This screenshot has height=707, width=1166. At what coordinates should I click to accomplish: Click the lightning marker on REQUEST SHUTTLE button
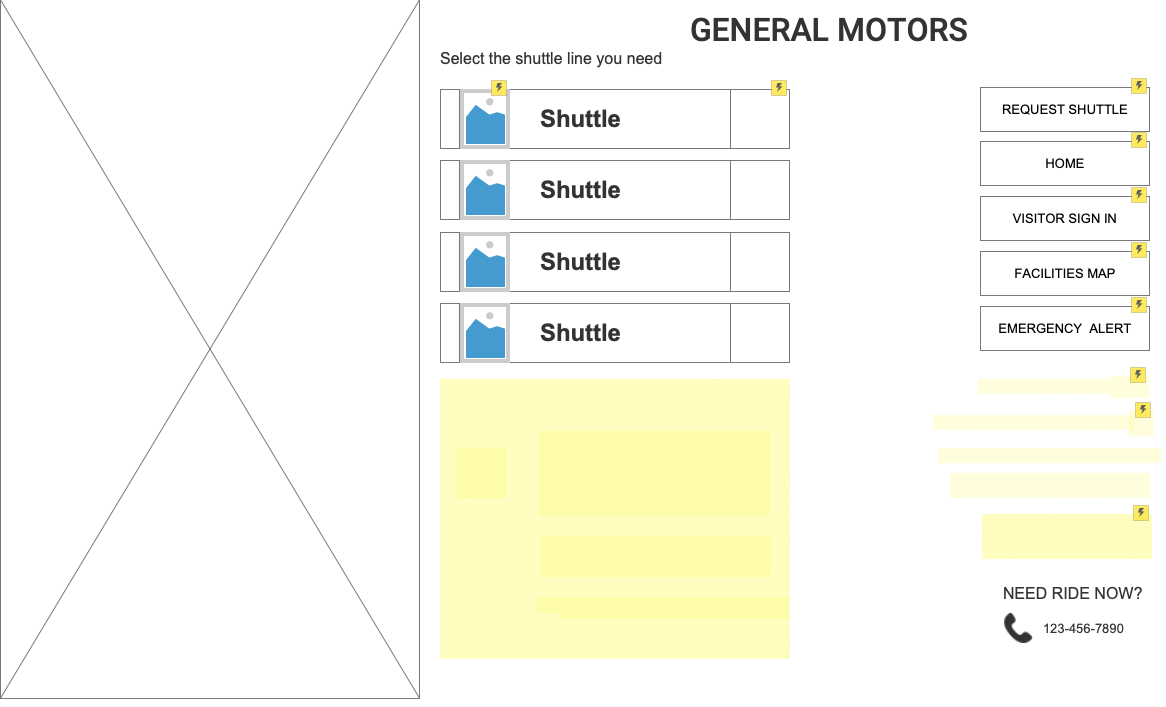pos(1138,85)
